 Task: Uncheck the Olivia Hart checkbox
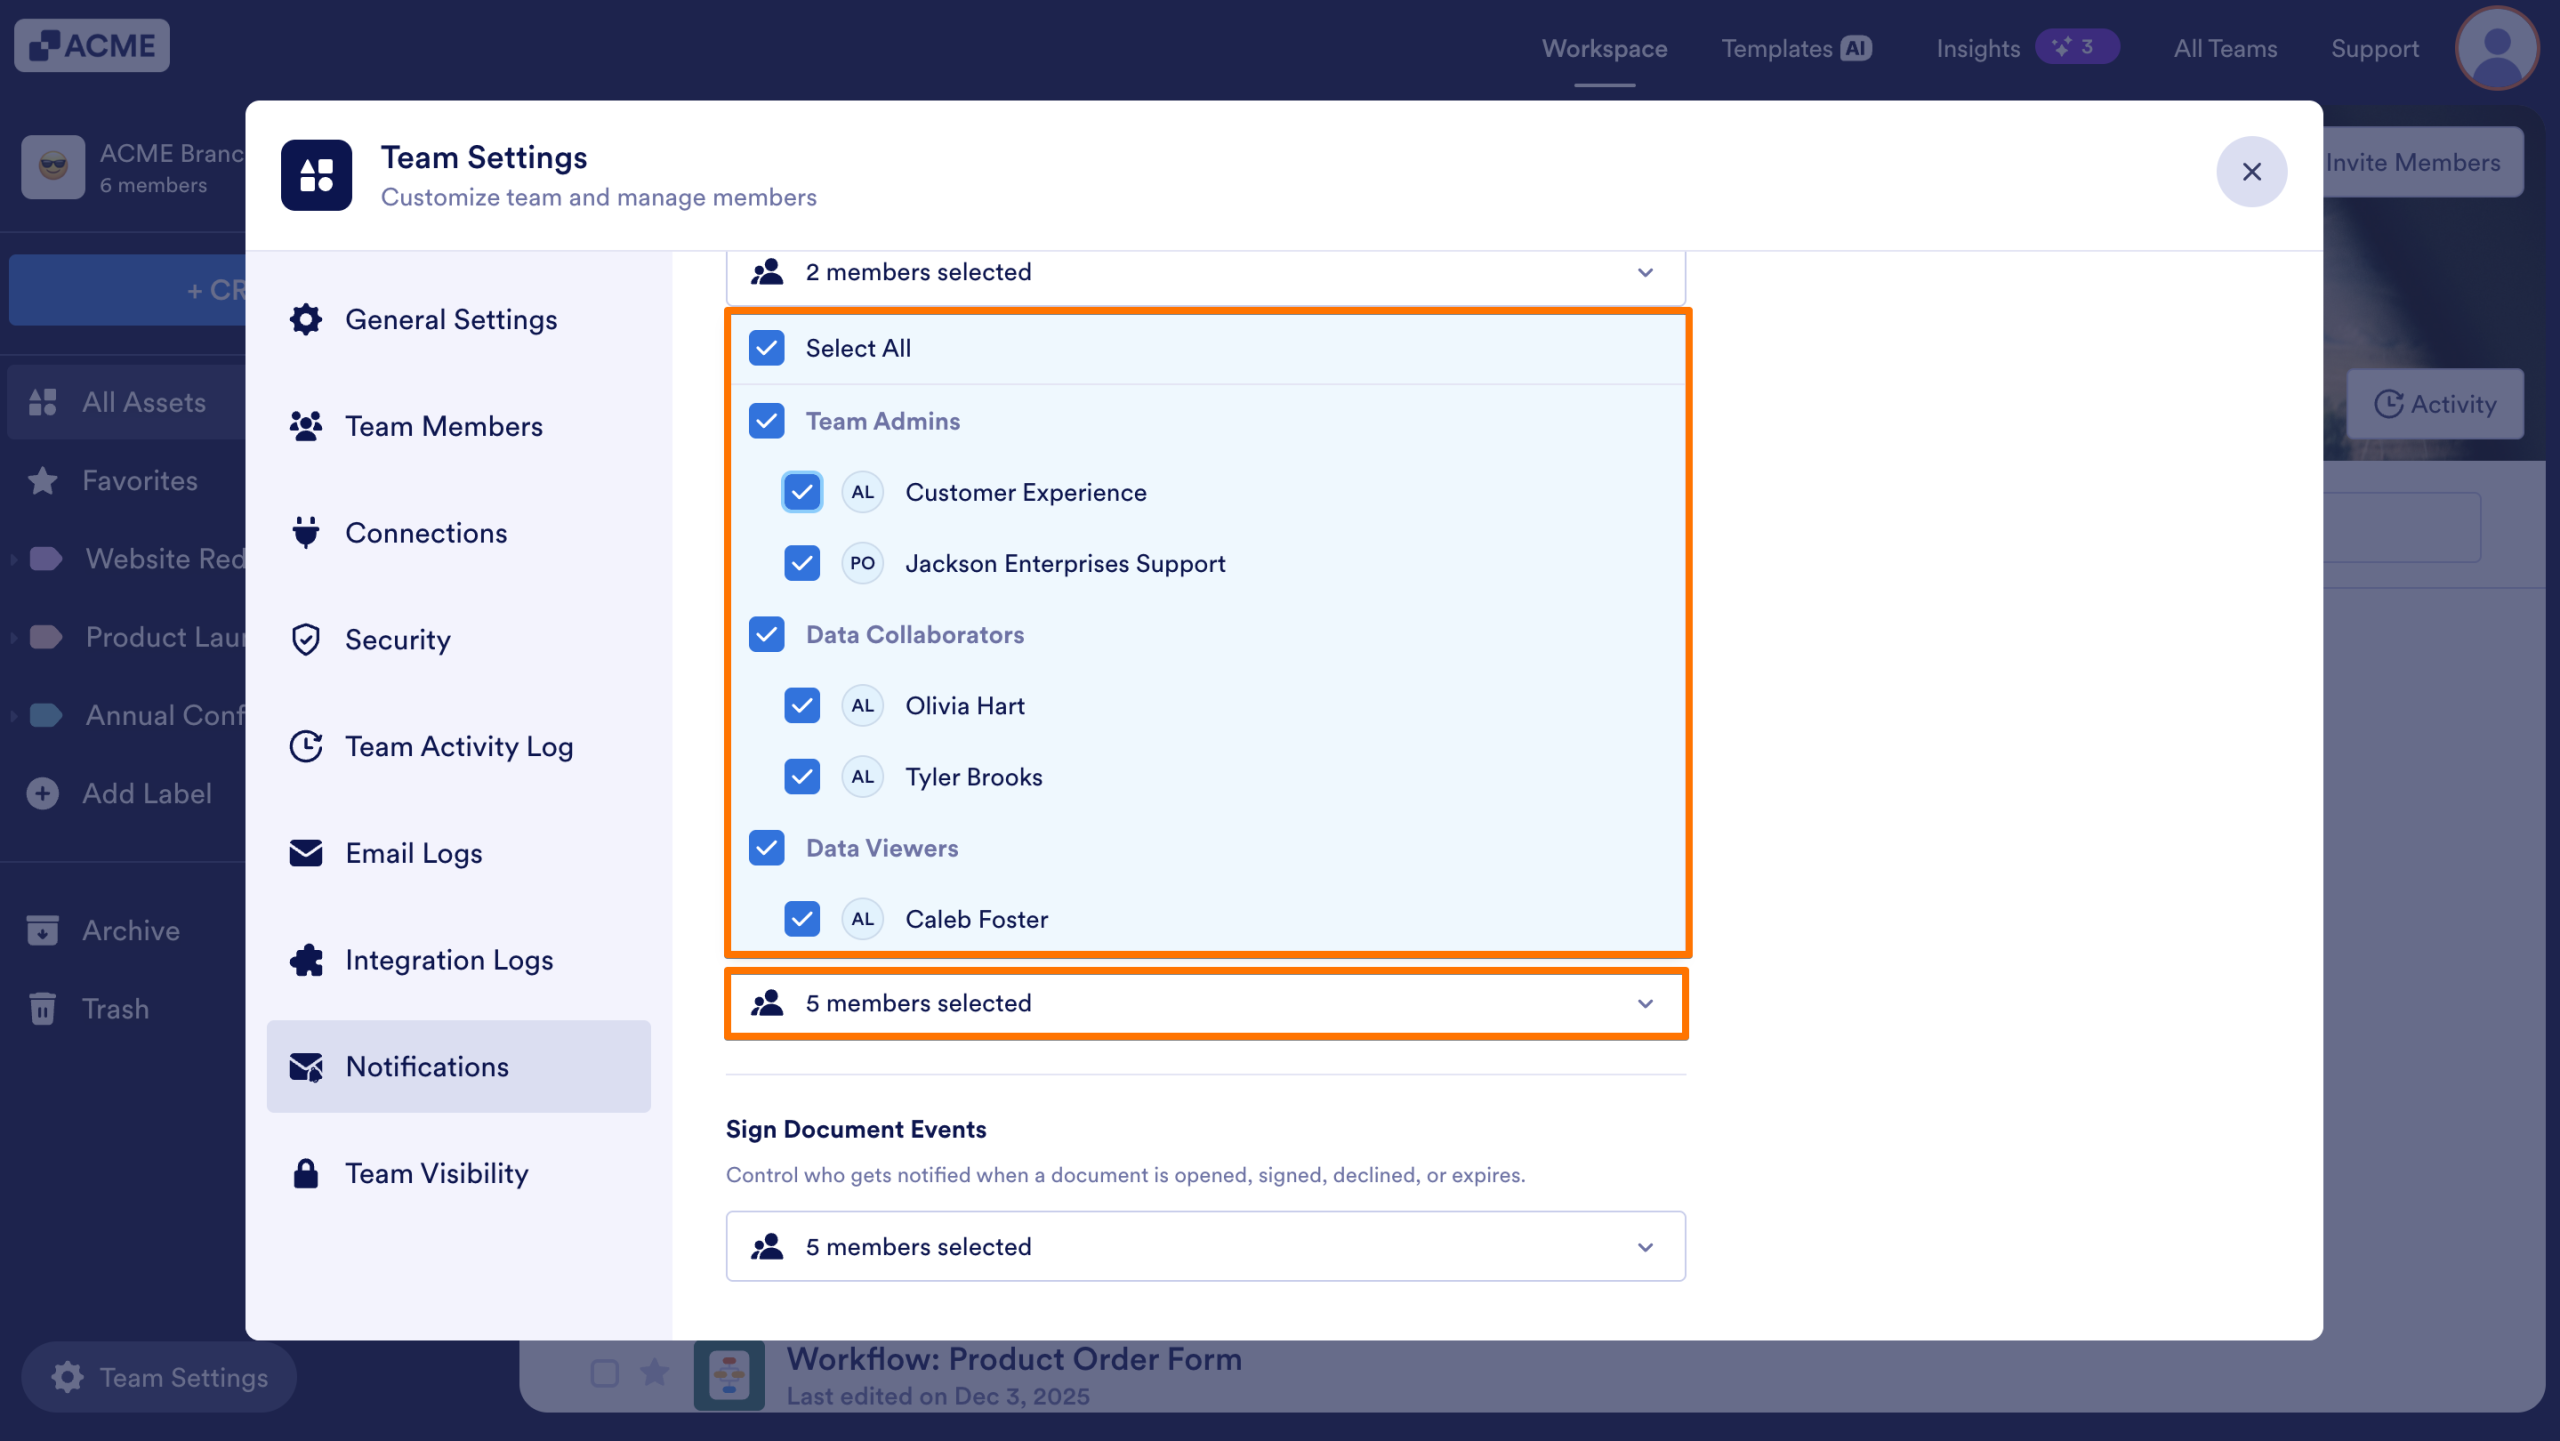pyautogui.click(x=802, y=706)
